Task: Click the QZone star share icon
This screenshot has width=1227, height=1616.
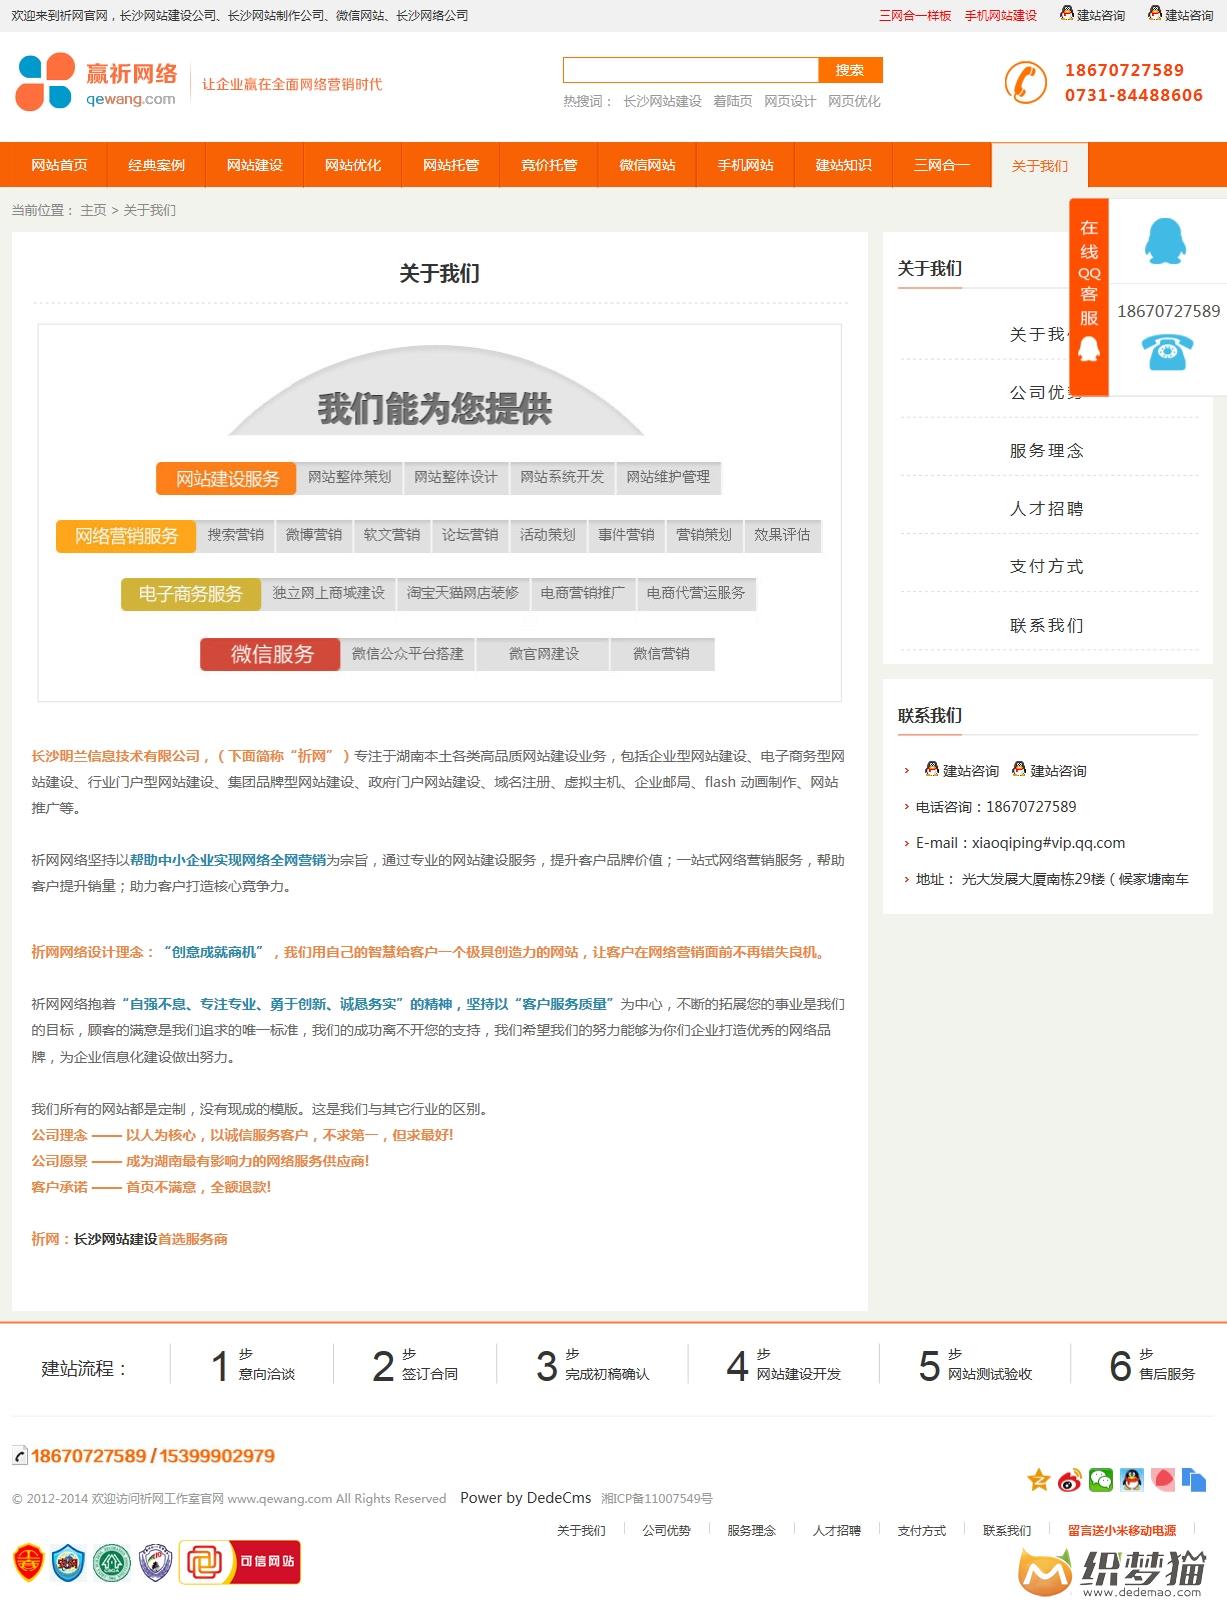Action: (x=1039, y=1480)
